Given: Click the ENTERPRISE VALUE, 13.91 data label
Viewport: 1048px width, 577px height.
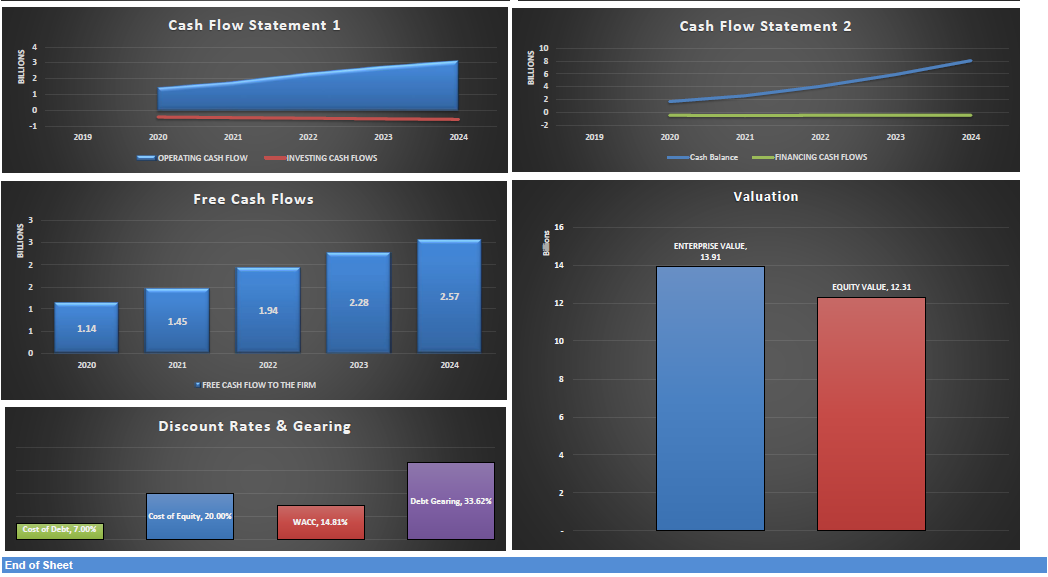Looking at the screenshot, I should tap(709, 250).
